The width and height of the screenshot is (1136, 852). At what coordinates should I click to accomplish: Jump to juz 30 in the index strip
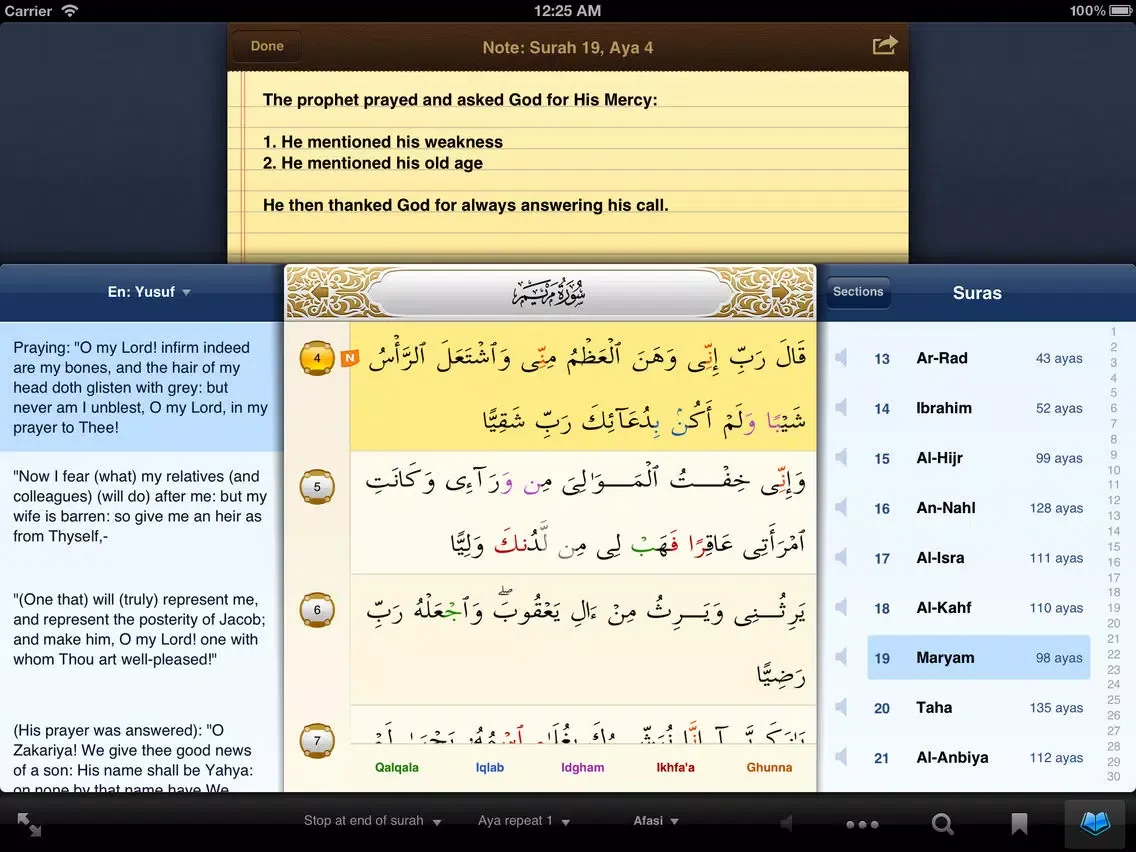(1114, 776)
